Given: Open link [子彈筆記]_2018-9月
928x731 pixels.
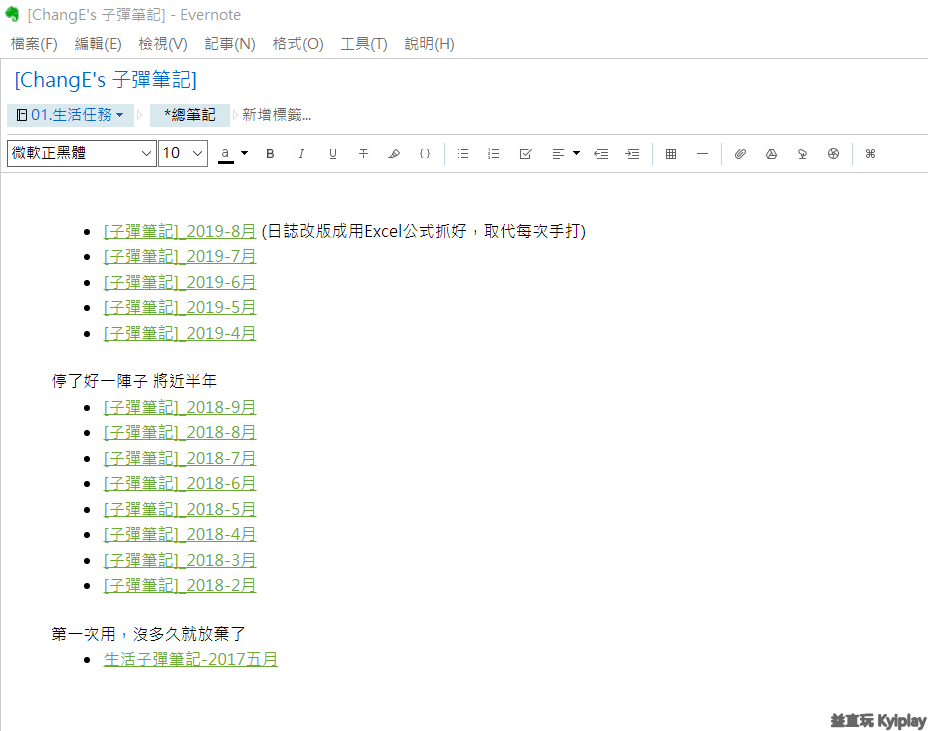Looking at the screenshot, I should 179,407.
